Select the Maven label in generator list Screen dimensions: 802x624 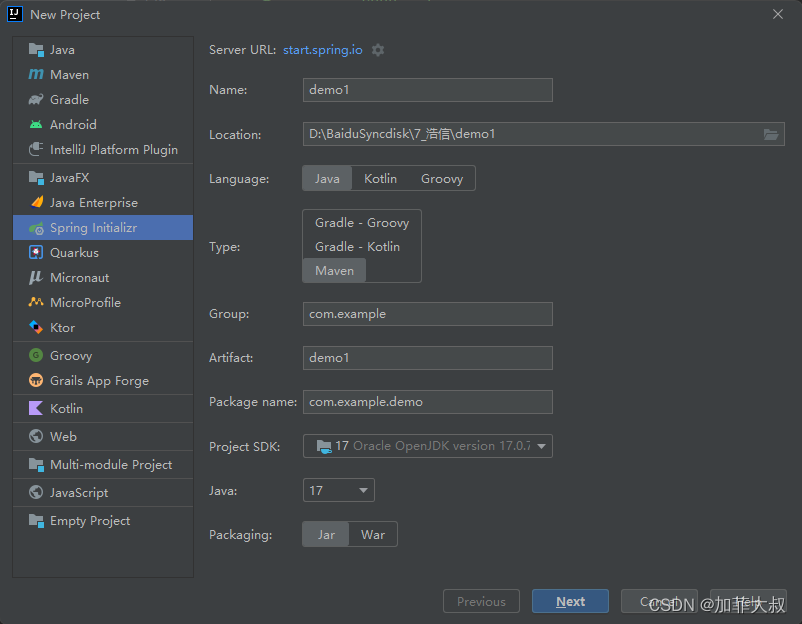(x=70, y=75)
